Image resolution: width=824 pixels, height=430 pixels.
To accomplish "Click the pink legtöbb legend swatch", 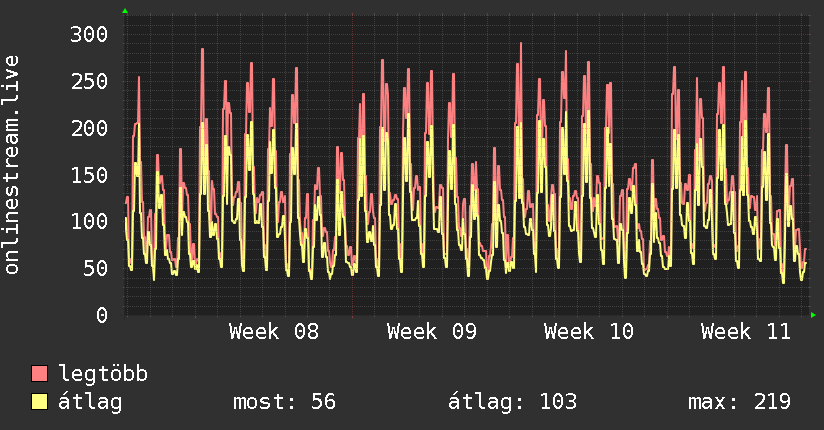I will click(x=39, y=373).
